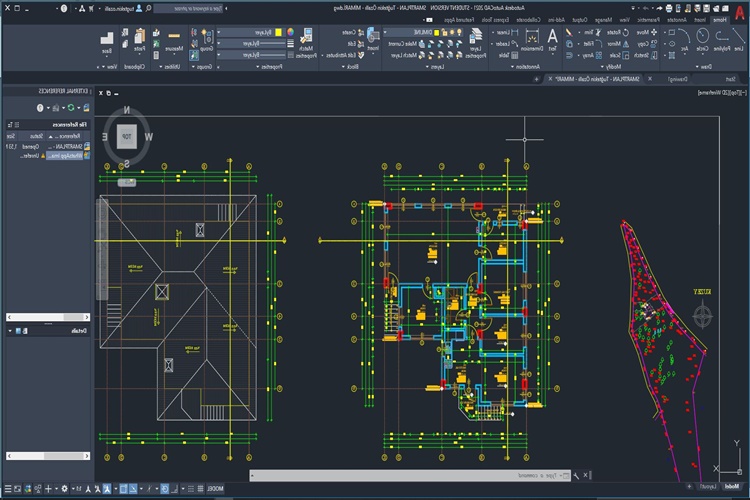Open the DIMLINE layer dropdown

coord(385,32)
